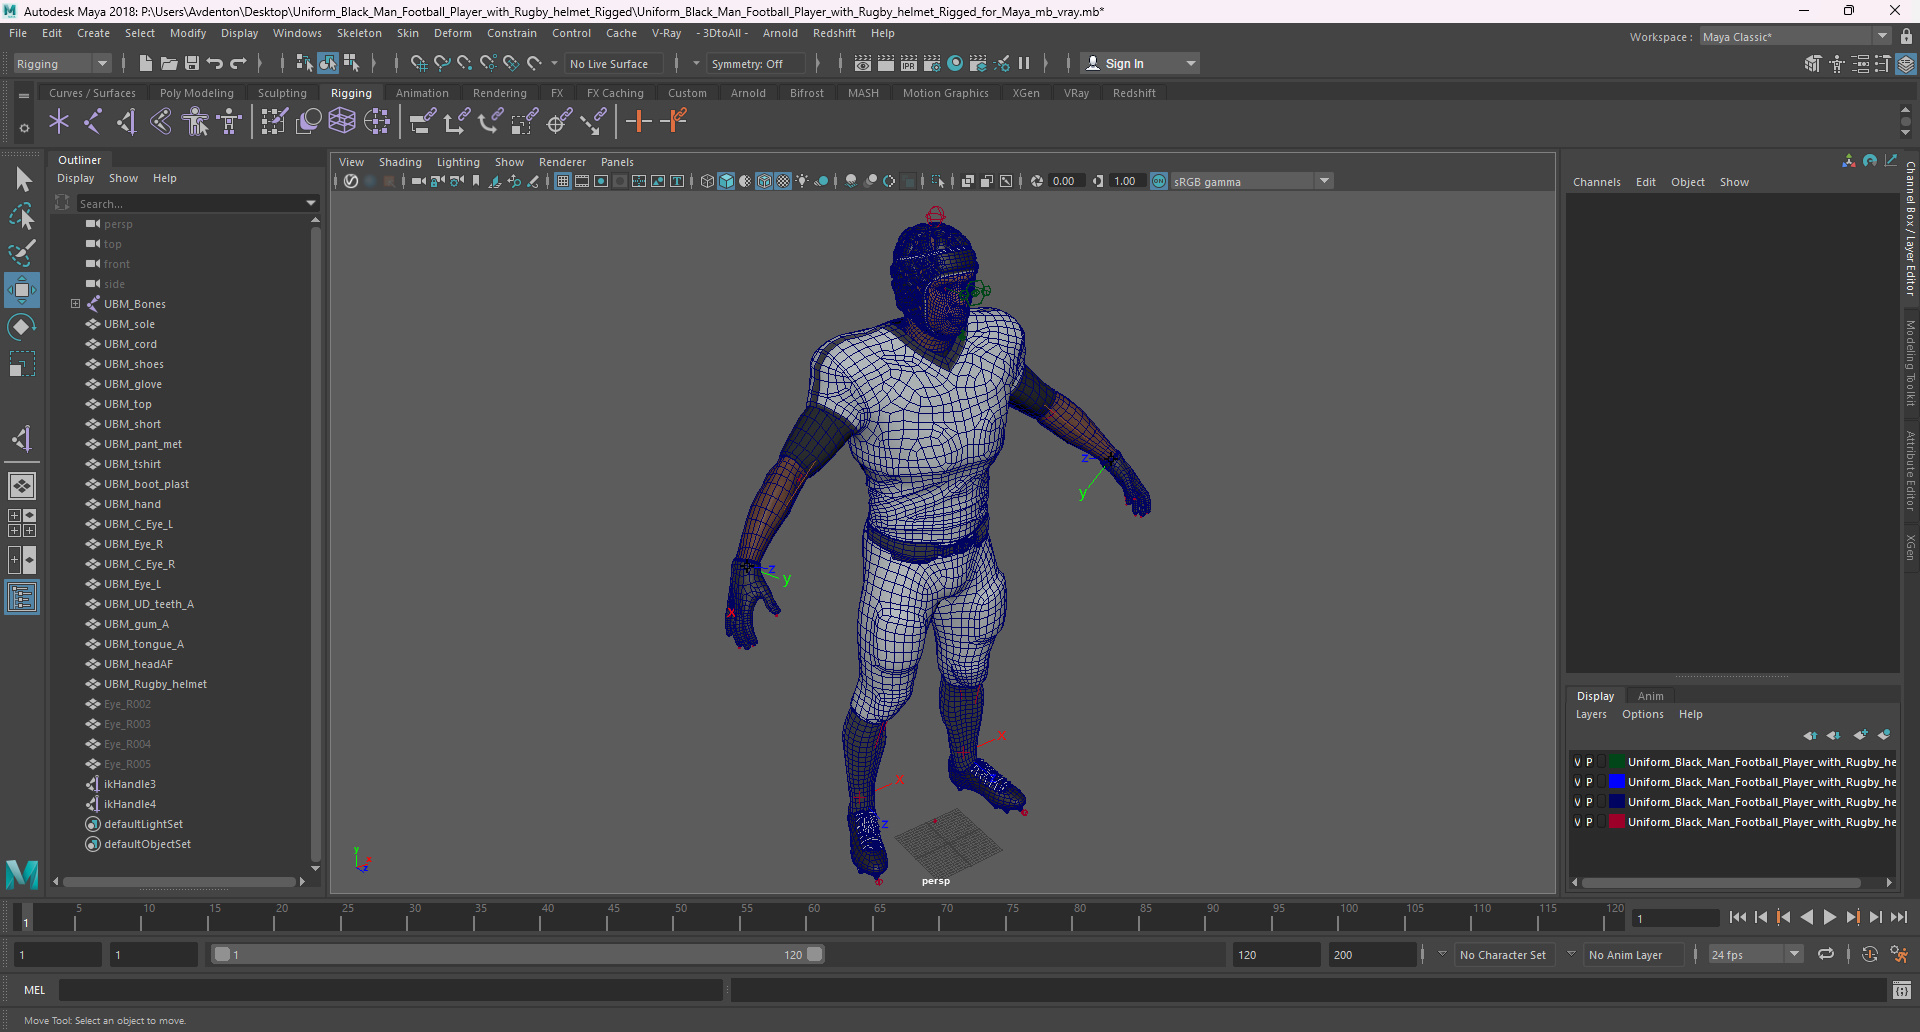This screenshot has width=1920, height=1032.
Task: Click the red layer color swatch
Action: pos(1616,822)
